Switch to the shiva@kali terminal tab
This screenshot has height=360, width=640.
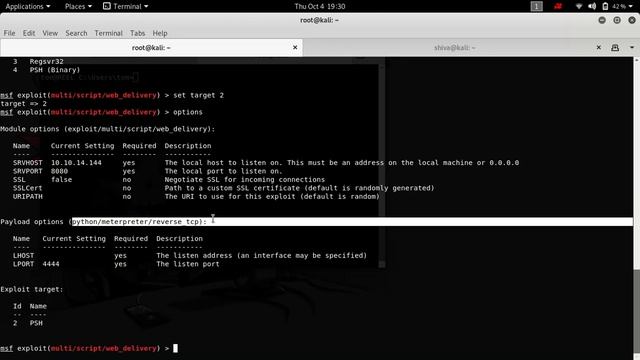tap(455, 48)
